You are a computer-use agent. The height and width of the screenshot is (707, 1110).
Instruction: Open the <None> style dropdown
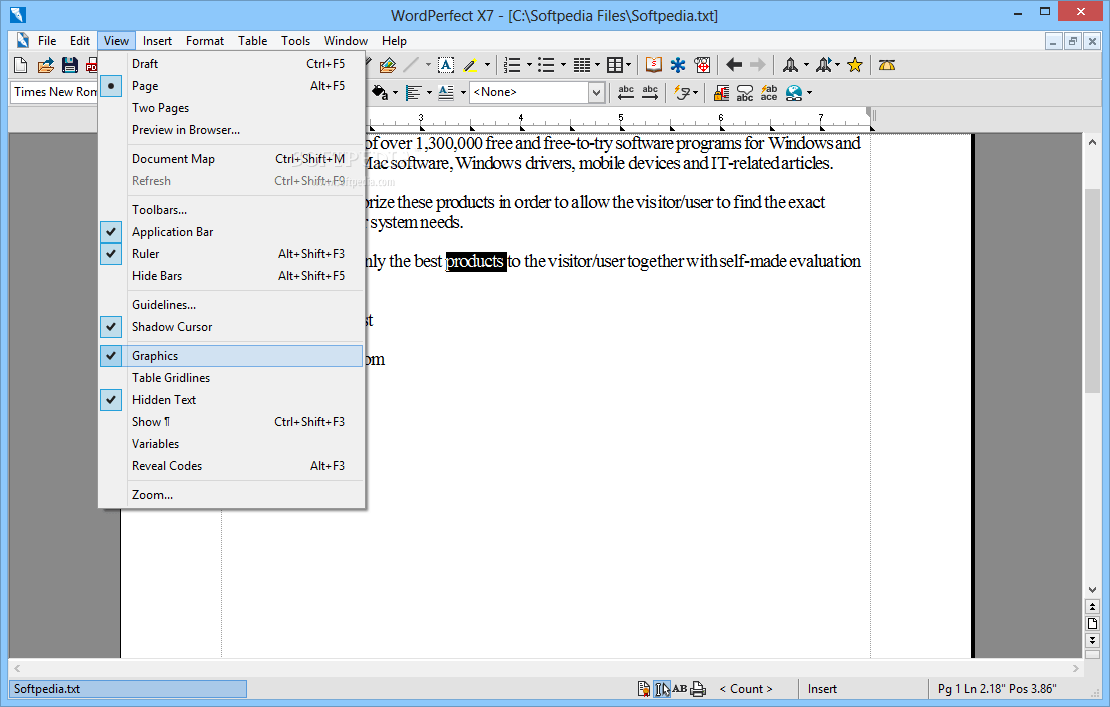[x=597, y=93]
